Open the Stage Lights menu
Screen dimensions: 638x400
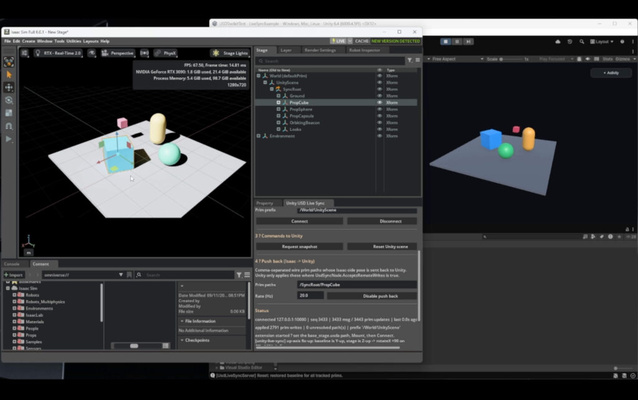tap(230, 53)
